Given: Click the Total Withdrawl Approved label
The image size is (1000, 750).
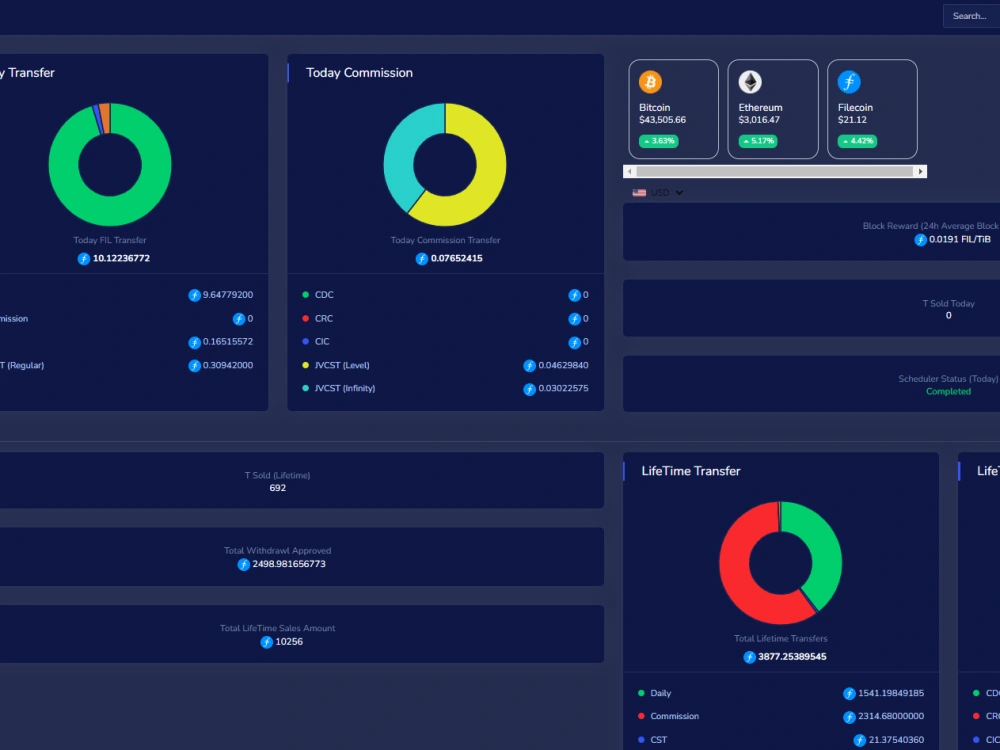Looking at the screenshot, I should click(x=277, y=550).
